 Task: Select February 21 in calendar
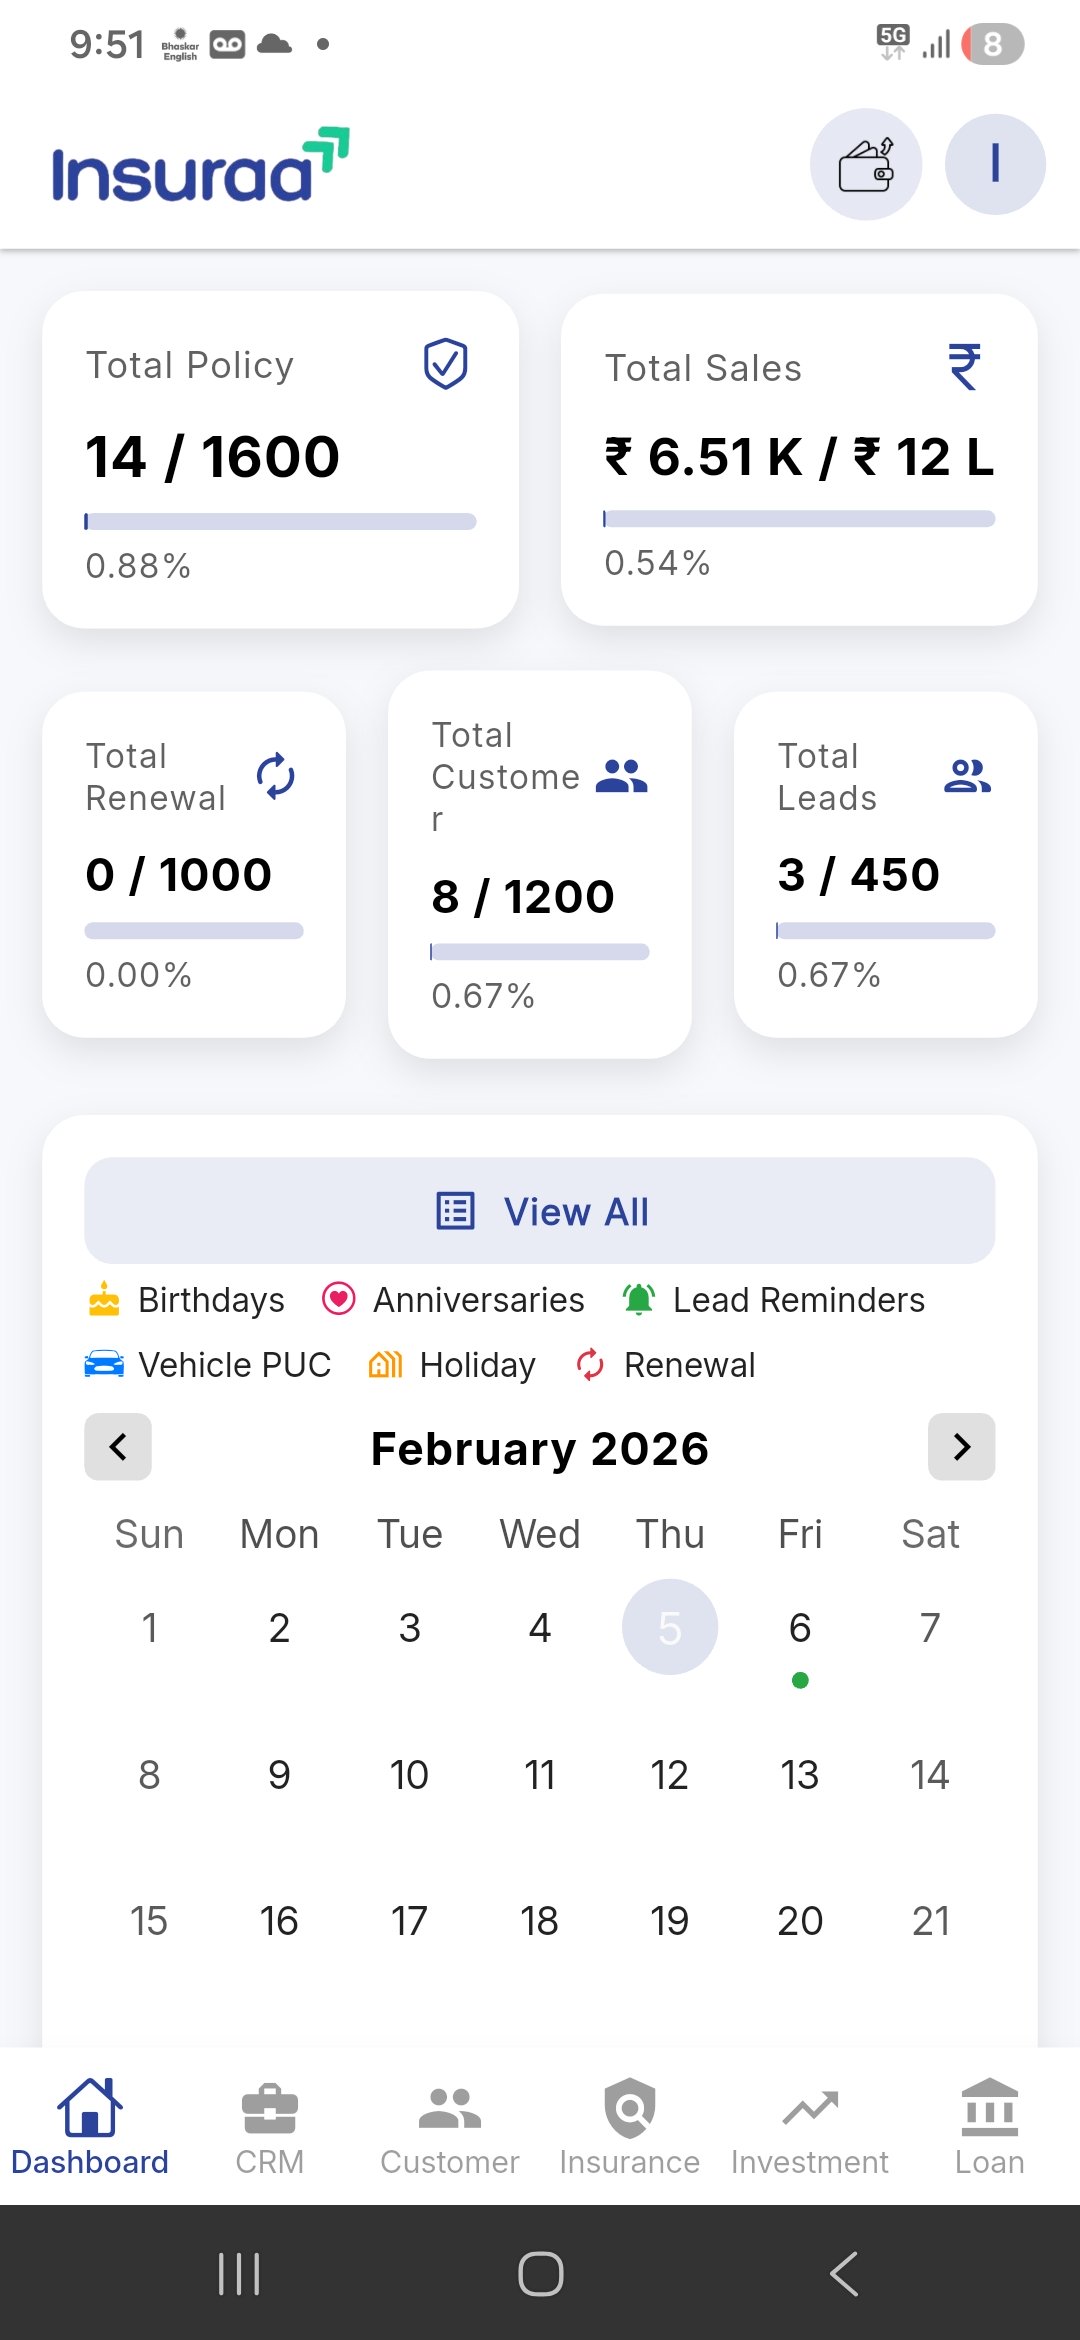click(x=930, y=1921)
